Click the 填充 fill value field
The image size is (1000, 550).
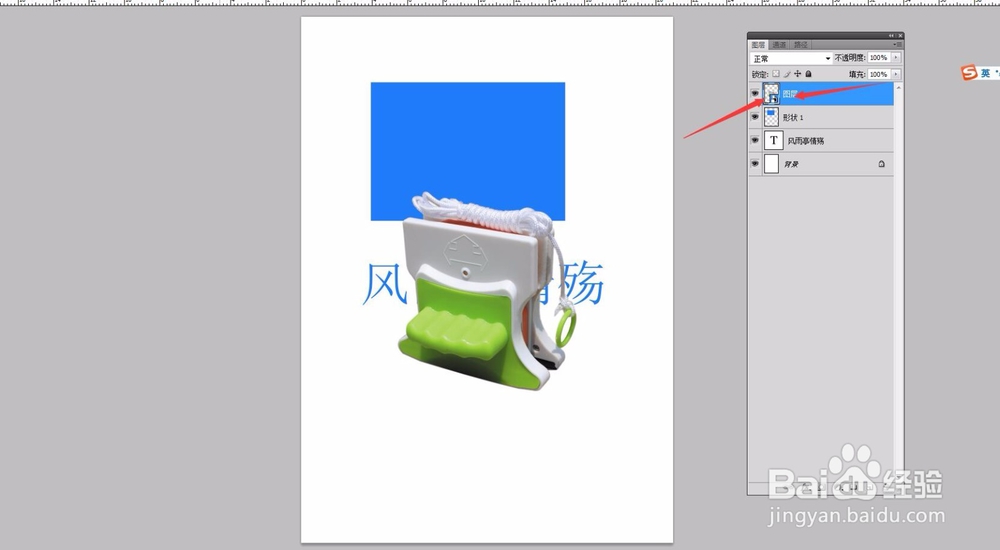click(879, 74)
